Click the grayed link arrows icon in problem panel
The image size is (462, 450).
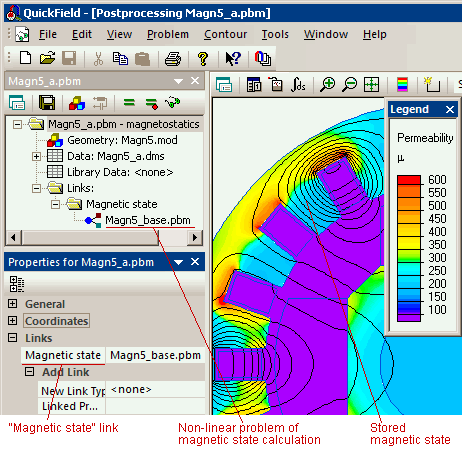(x=100, y=103)
